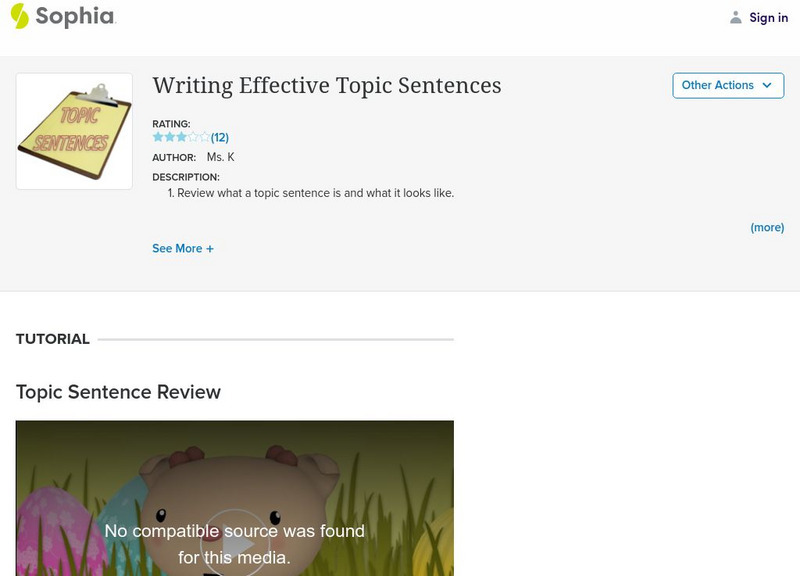Click the third rating star
The width and height of the screenshot is (800, 576).
(181, 137)
